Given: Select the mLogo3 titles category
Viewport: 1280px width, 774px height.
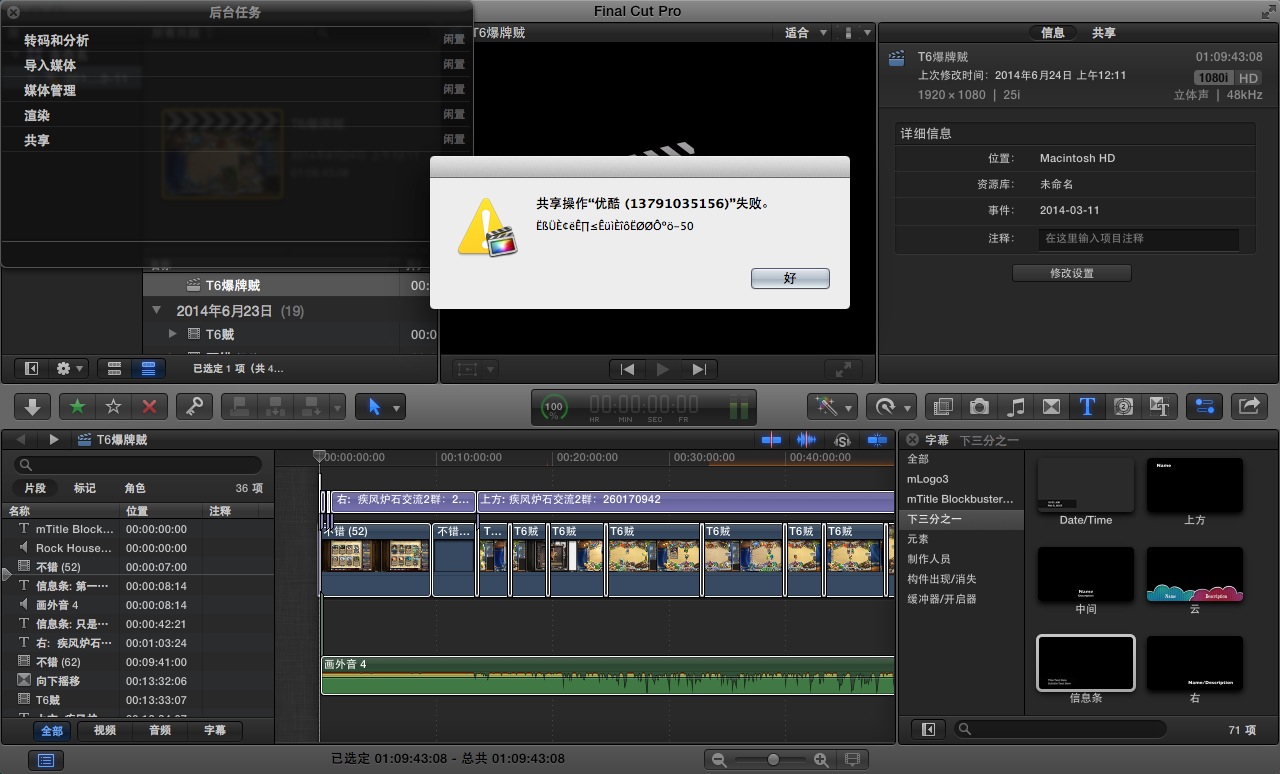Looking at the screenshot, I should click(962, 479).
